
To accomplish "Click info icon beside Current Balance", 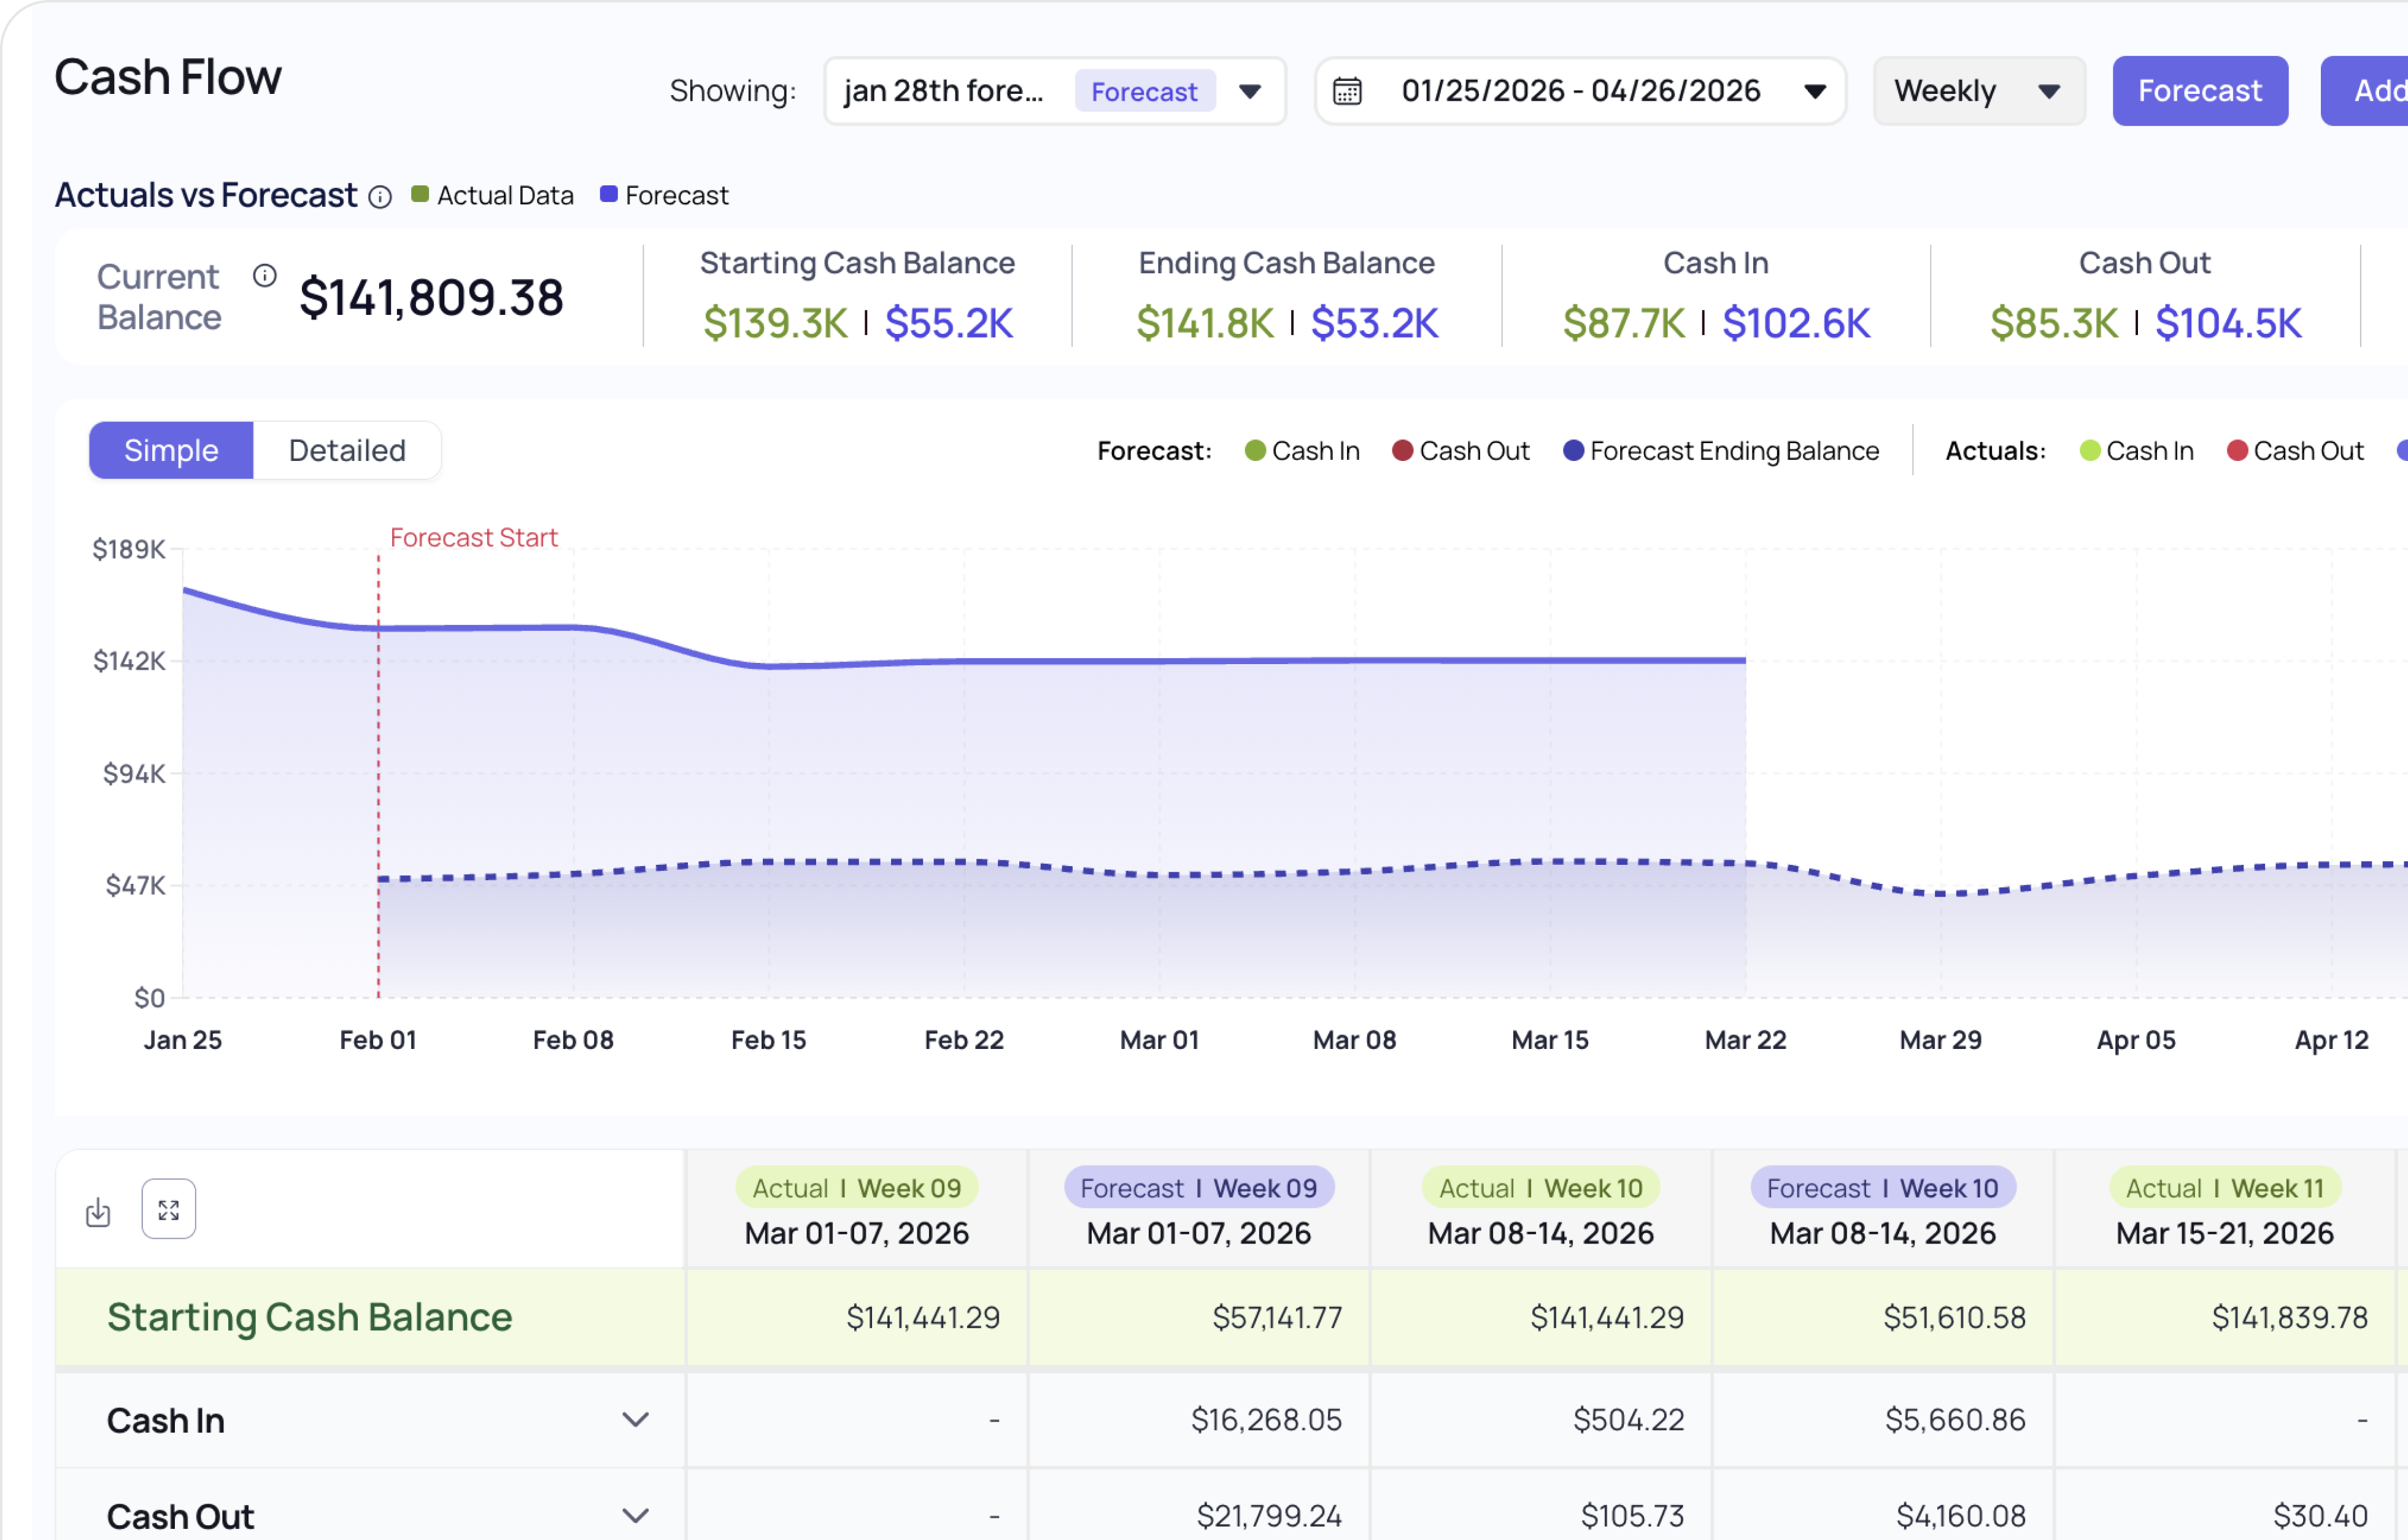I will click(x=264, y=276).
